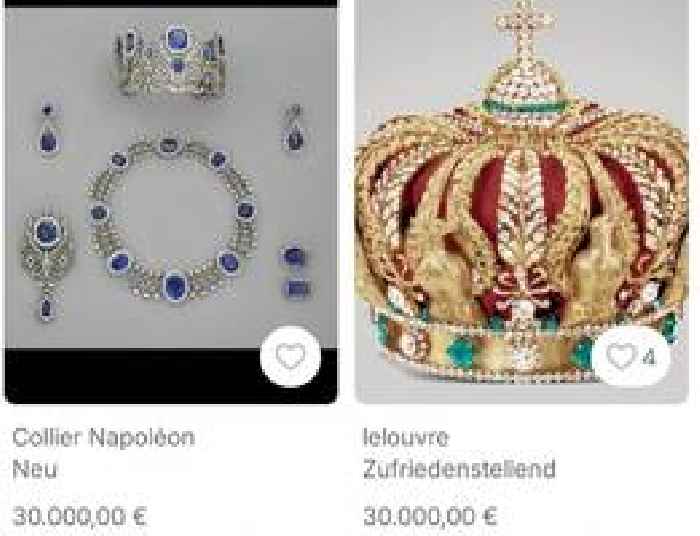This screenshot has height=536, width=700.
Task: Click the Neu condition label
Action: tap(35, 470)
